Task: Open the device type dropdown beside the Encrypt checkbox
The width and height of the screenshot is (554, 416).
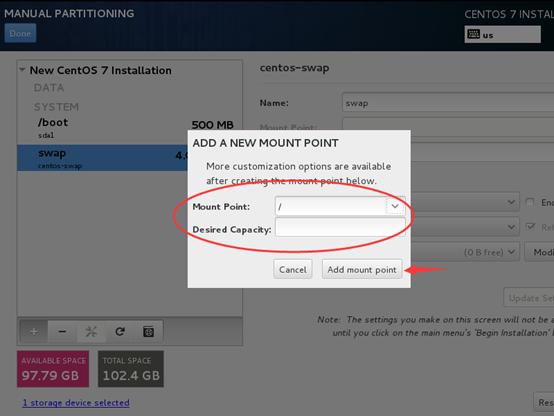Action: [465, 202]
